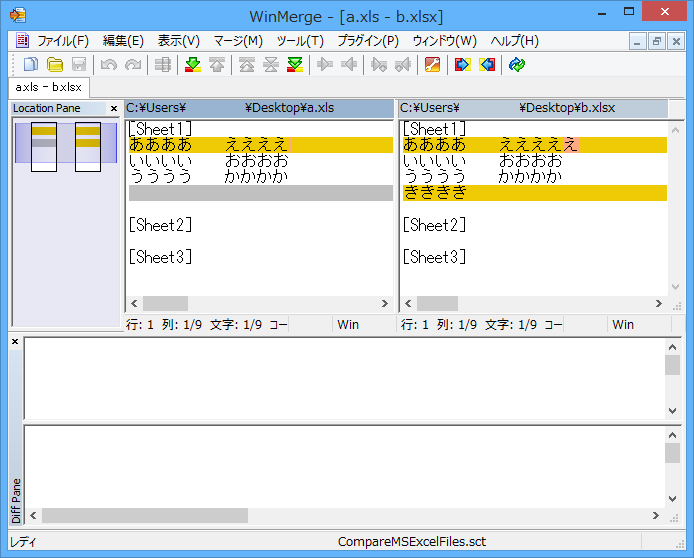Click the Copy all to left icon
Screen dimensions: 694x558
click(x=487, y=65)
